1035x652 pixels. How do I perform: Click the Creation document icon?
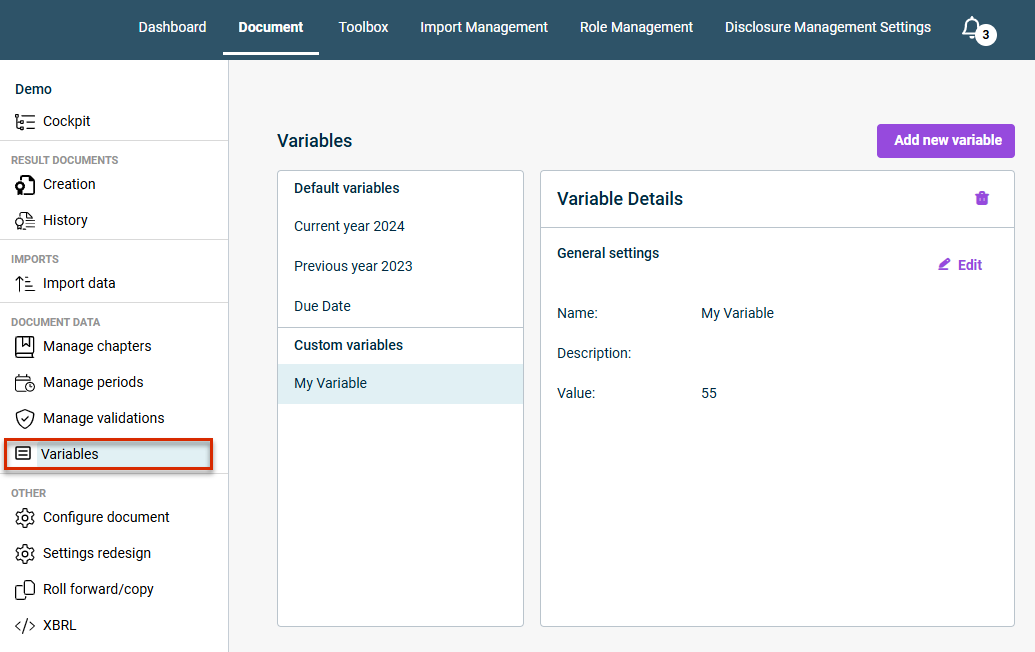click(x=24, y=185)
